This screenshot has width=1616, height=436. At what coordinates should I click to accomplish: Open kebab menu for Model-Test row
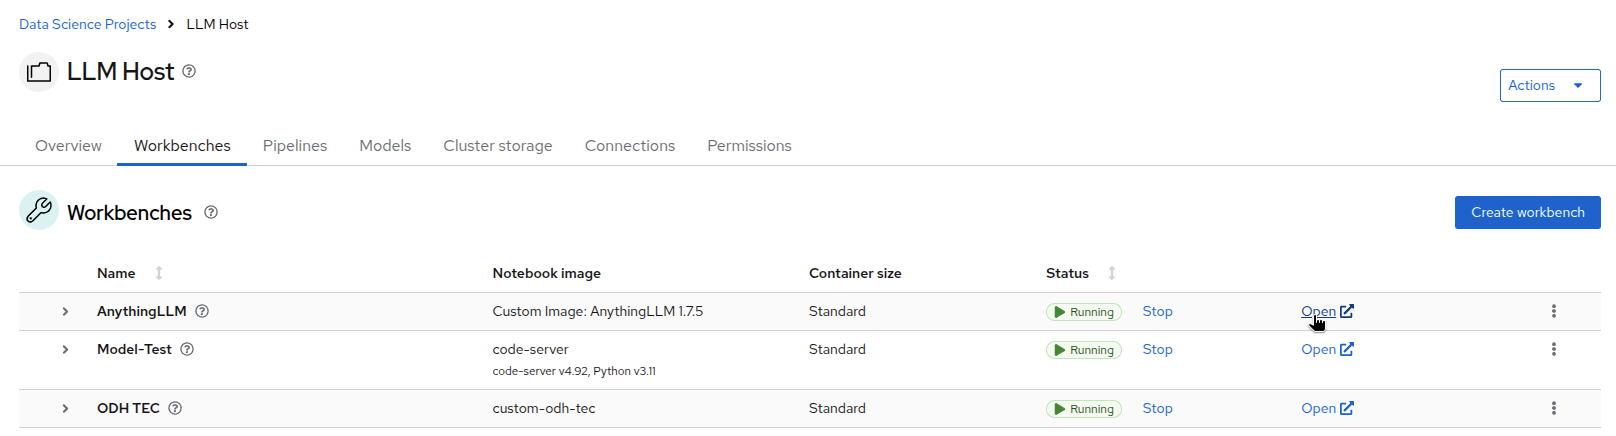[x=1553, y=349]
